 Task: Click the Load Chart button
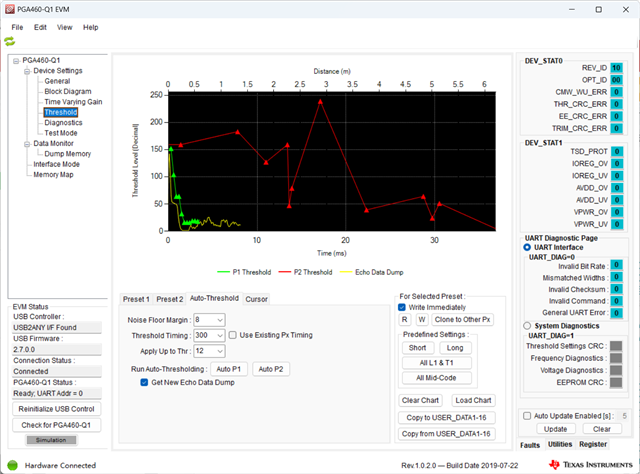point(473,401)
